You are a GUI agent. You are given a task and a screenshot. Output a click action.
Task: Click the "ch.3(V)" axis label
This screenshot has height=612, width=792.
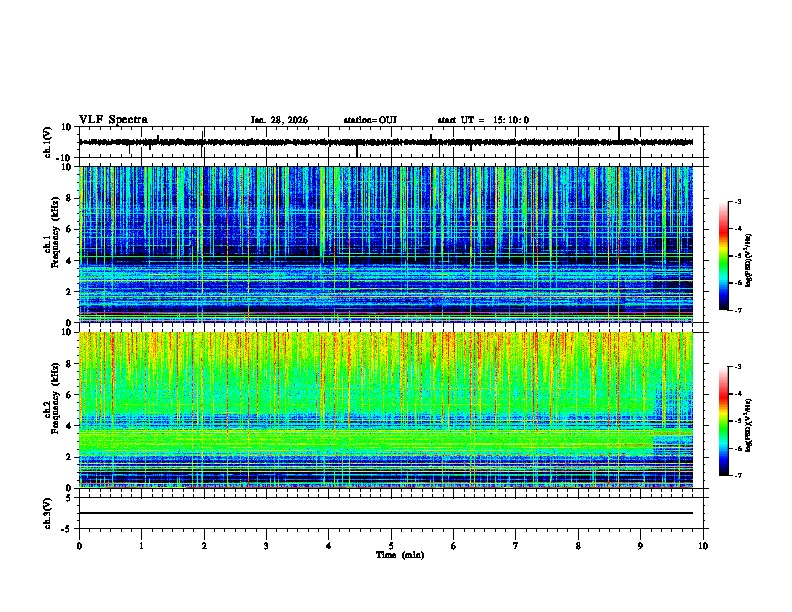[x=48, y=513]
